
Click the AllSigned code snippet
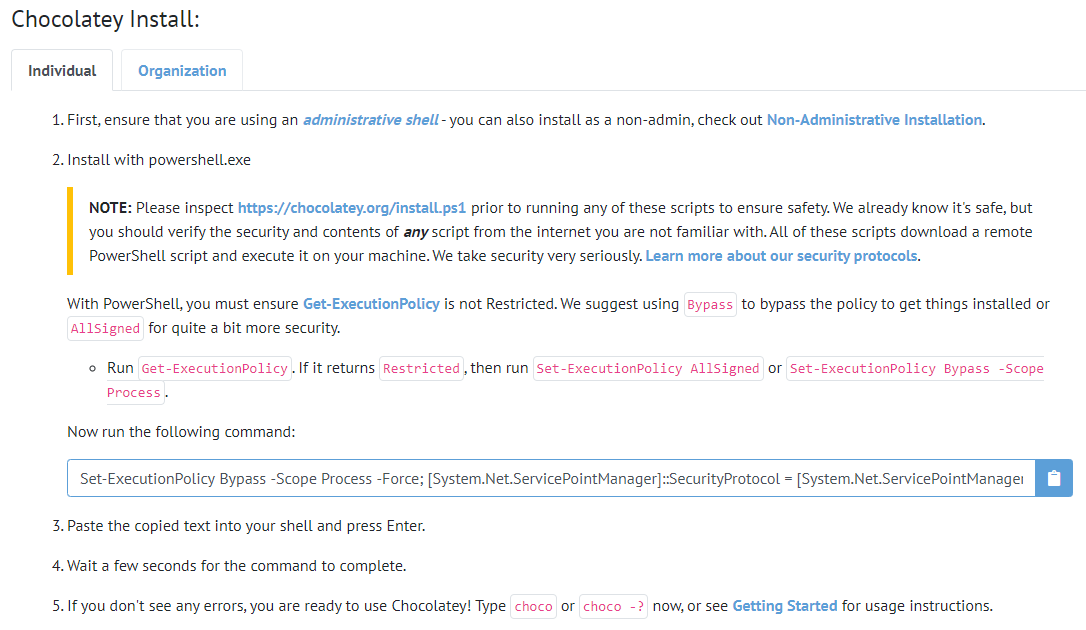105,328
